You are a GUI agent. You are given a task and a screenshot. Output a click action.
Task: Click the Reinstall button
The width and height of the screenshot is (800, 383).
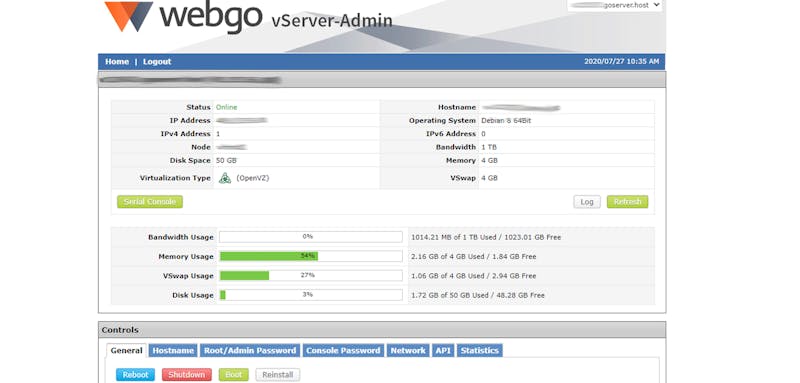(278, 375)
